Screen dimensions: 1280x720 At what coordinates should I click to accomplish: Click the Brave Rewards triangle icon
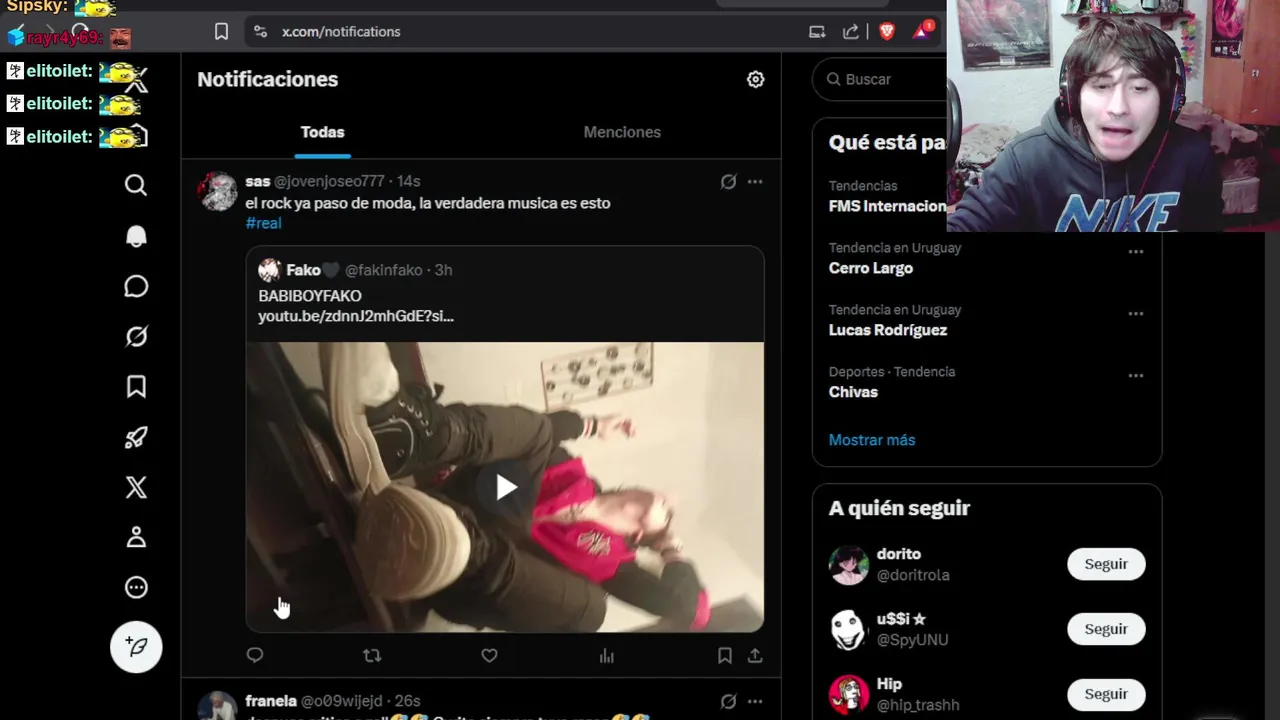pyautogui.click(x=922, y=31)
